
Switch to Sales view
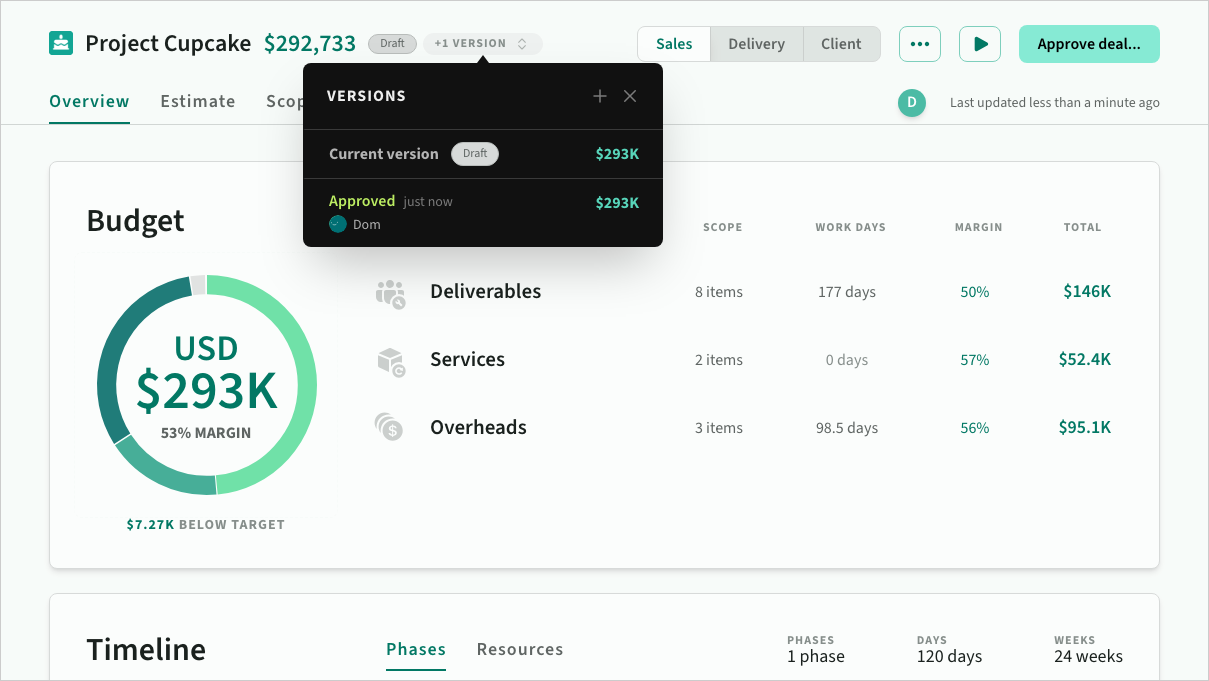pyautogui.click(x=674, y=44)
